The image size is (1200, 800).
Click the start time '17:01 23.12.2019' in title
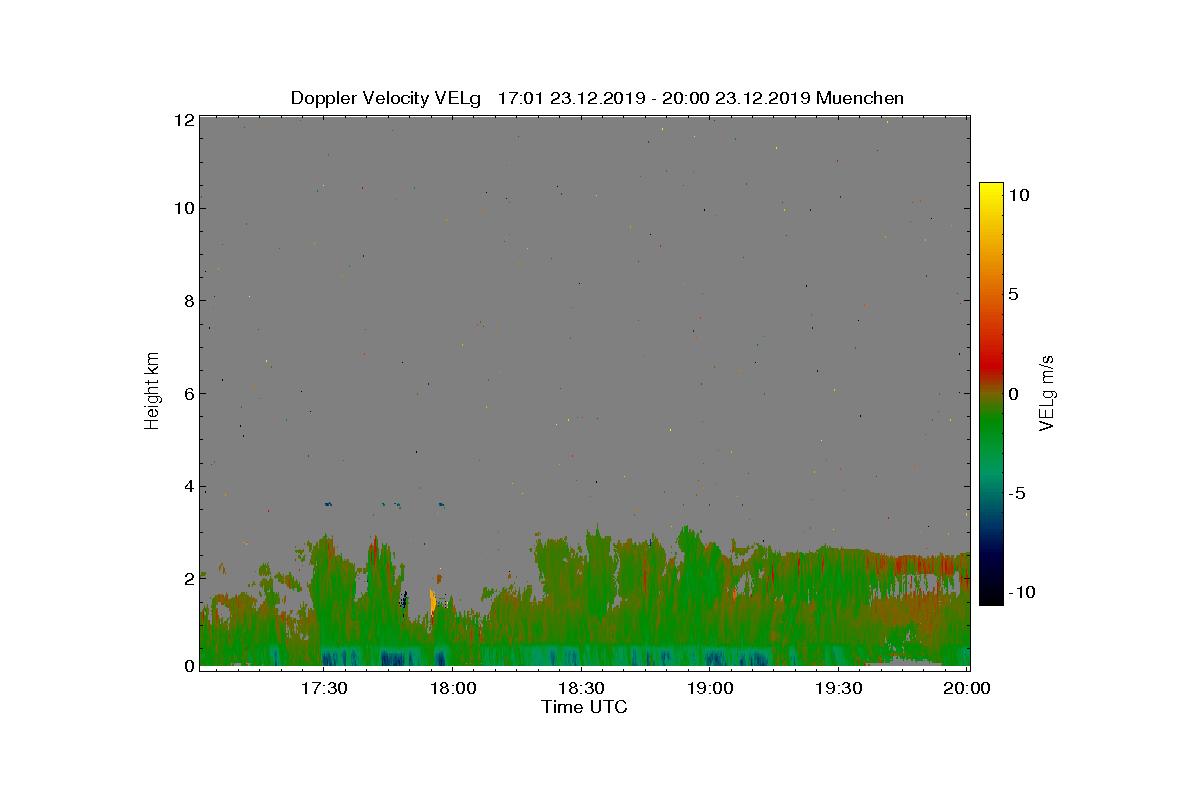tap(570, 98)
